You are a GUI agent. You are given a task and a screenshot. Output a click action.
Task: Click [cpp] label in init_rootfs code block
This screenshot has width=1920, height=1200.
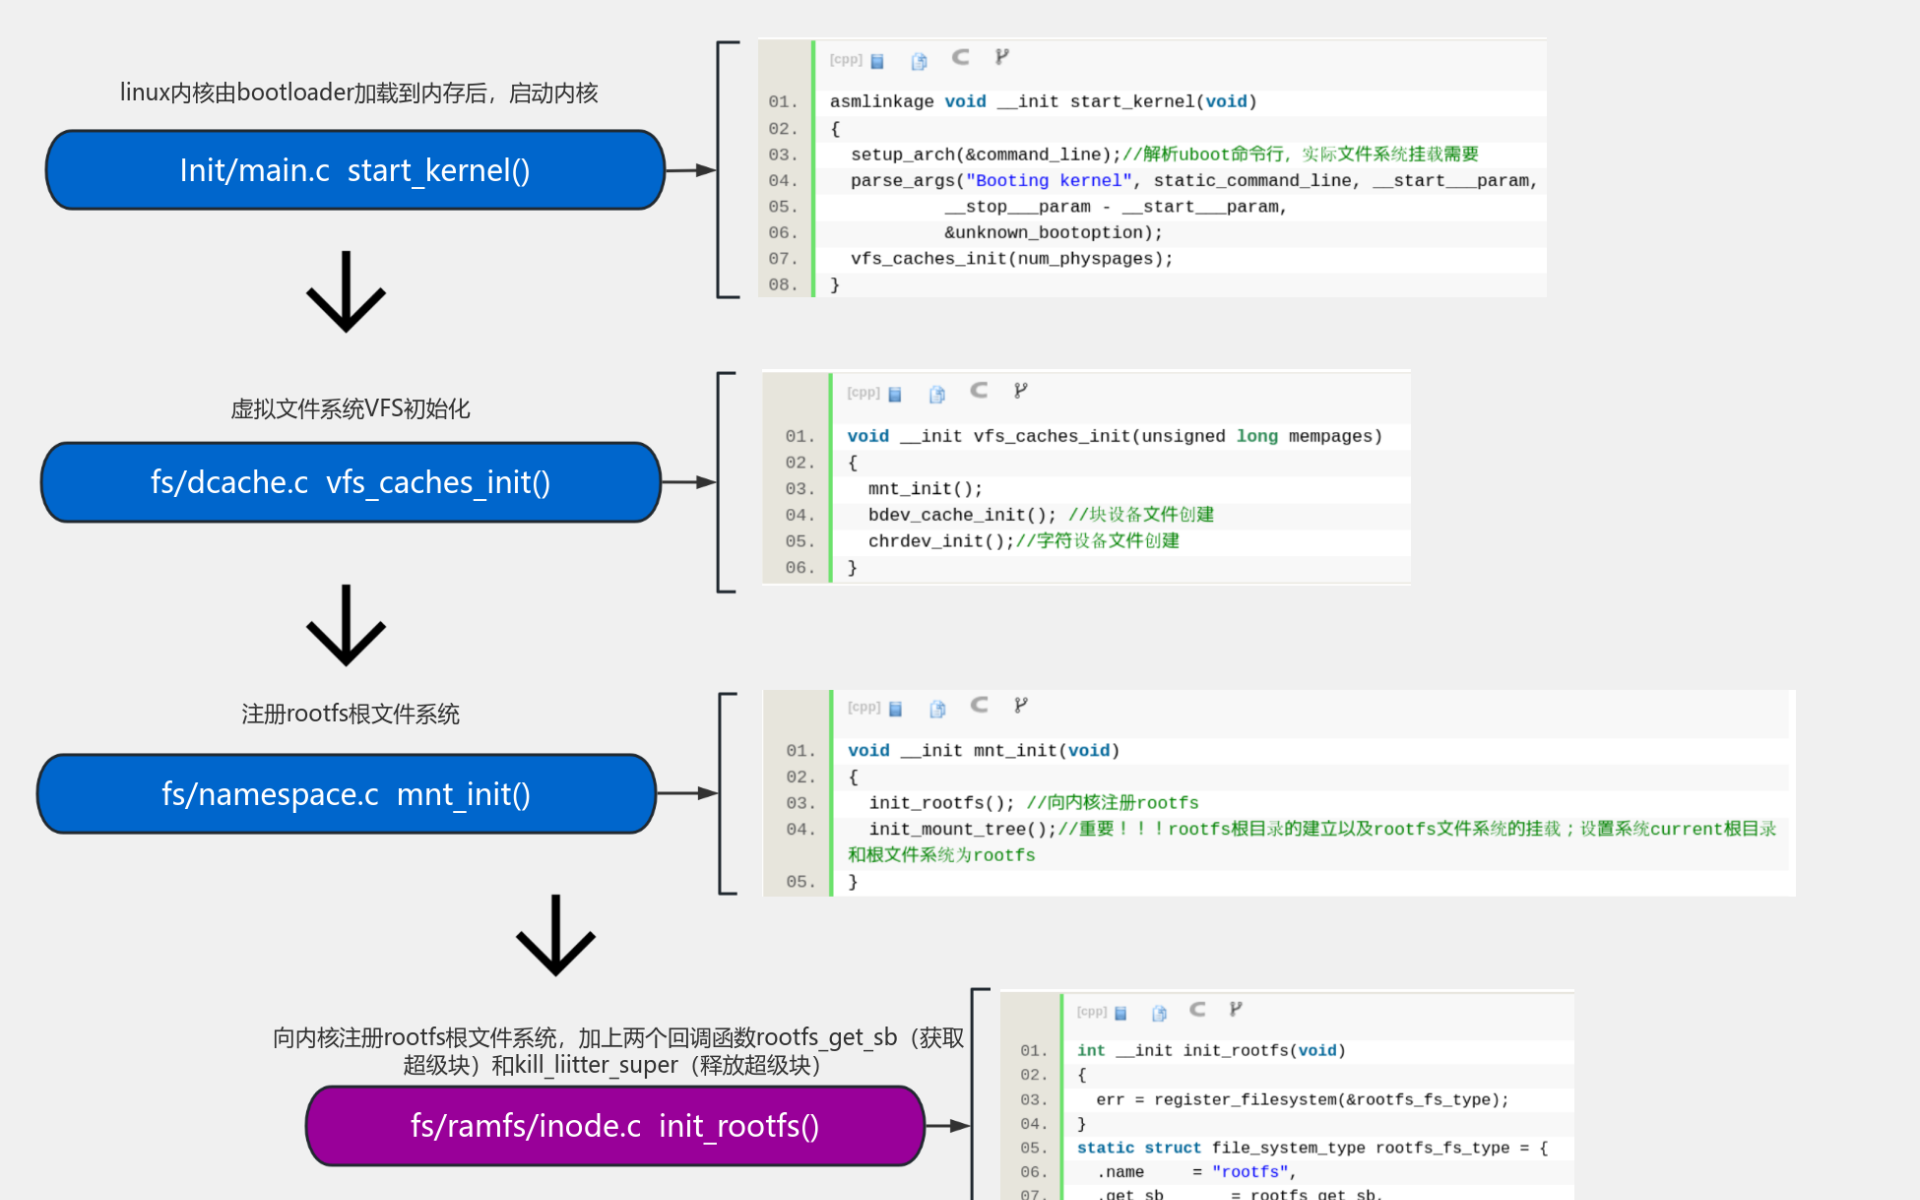1091,1012
